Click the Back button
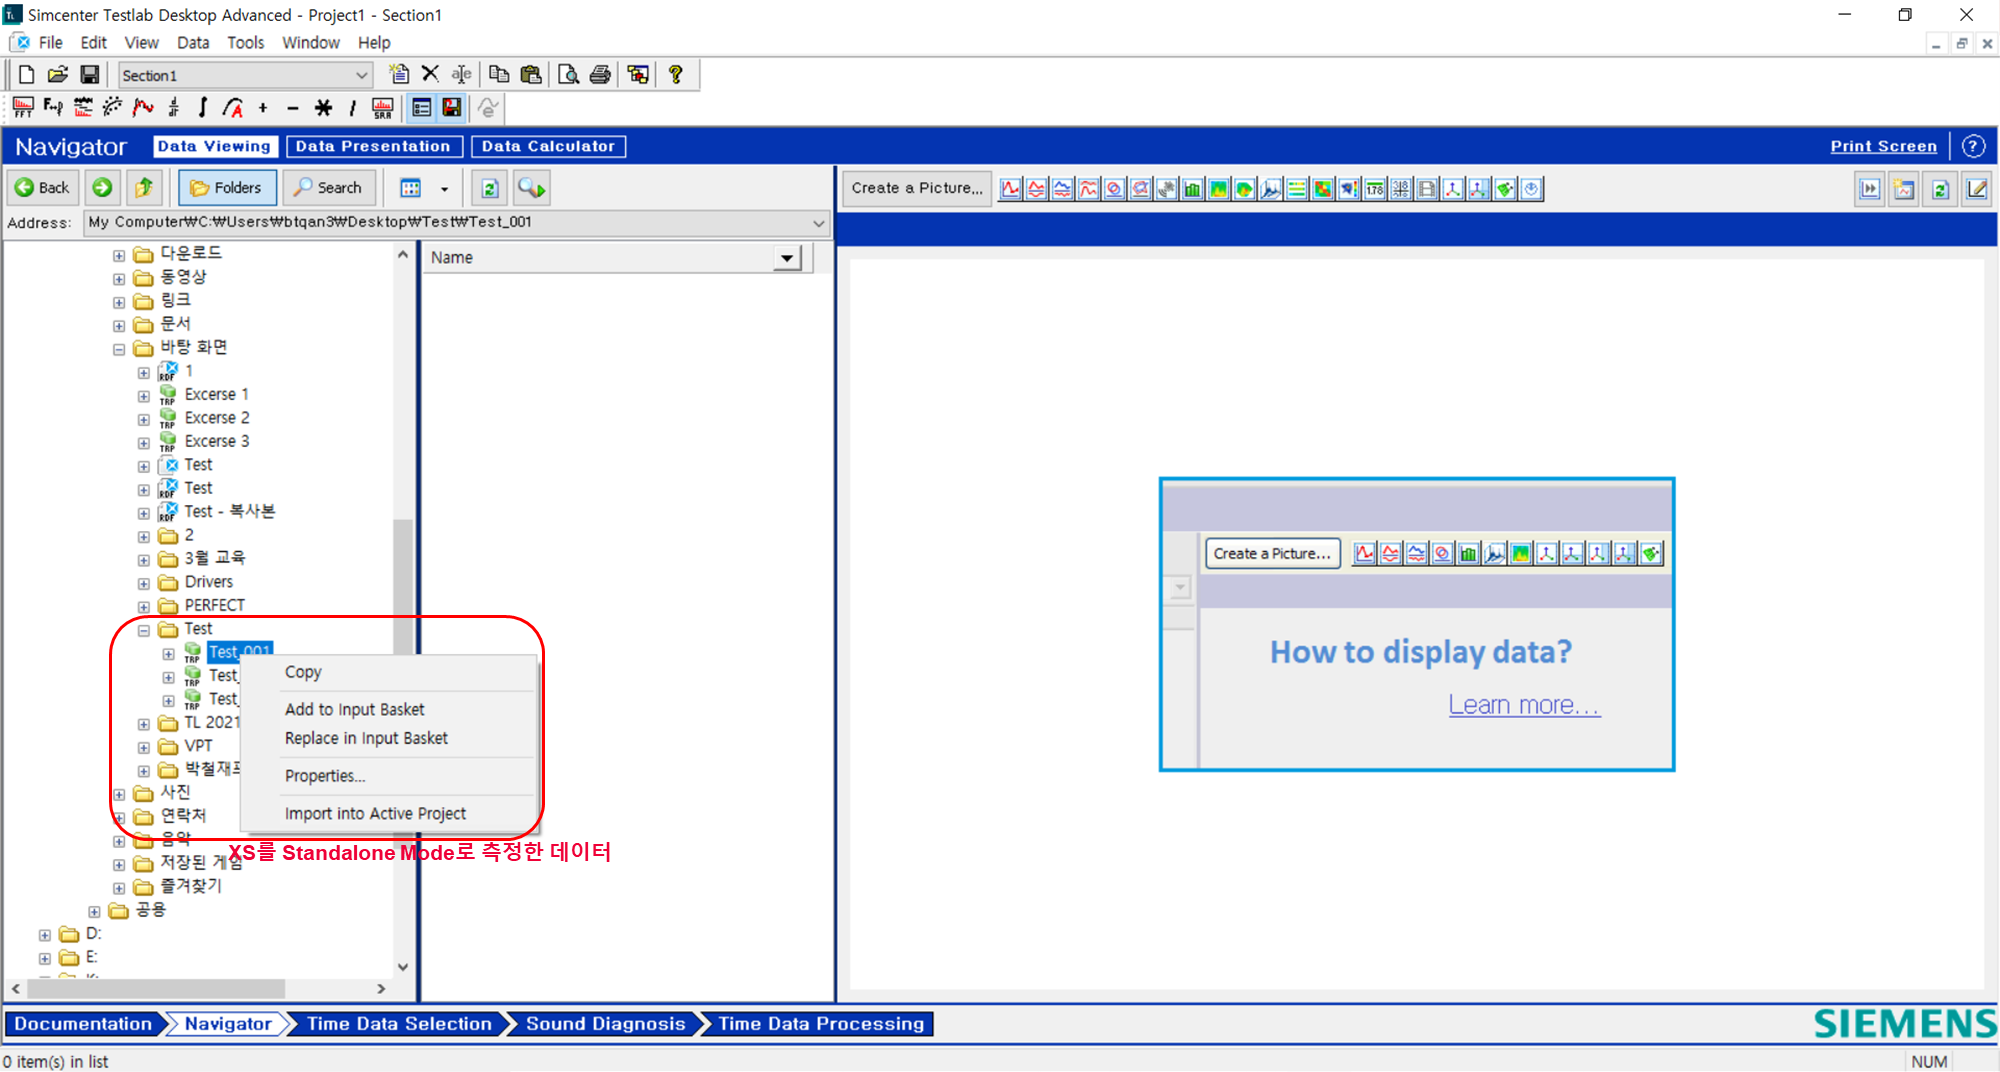Viewport: 2000px width, 1072px height. (42, 188)
